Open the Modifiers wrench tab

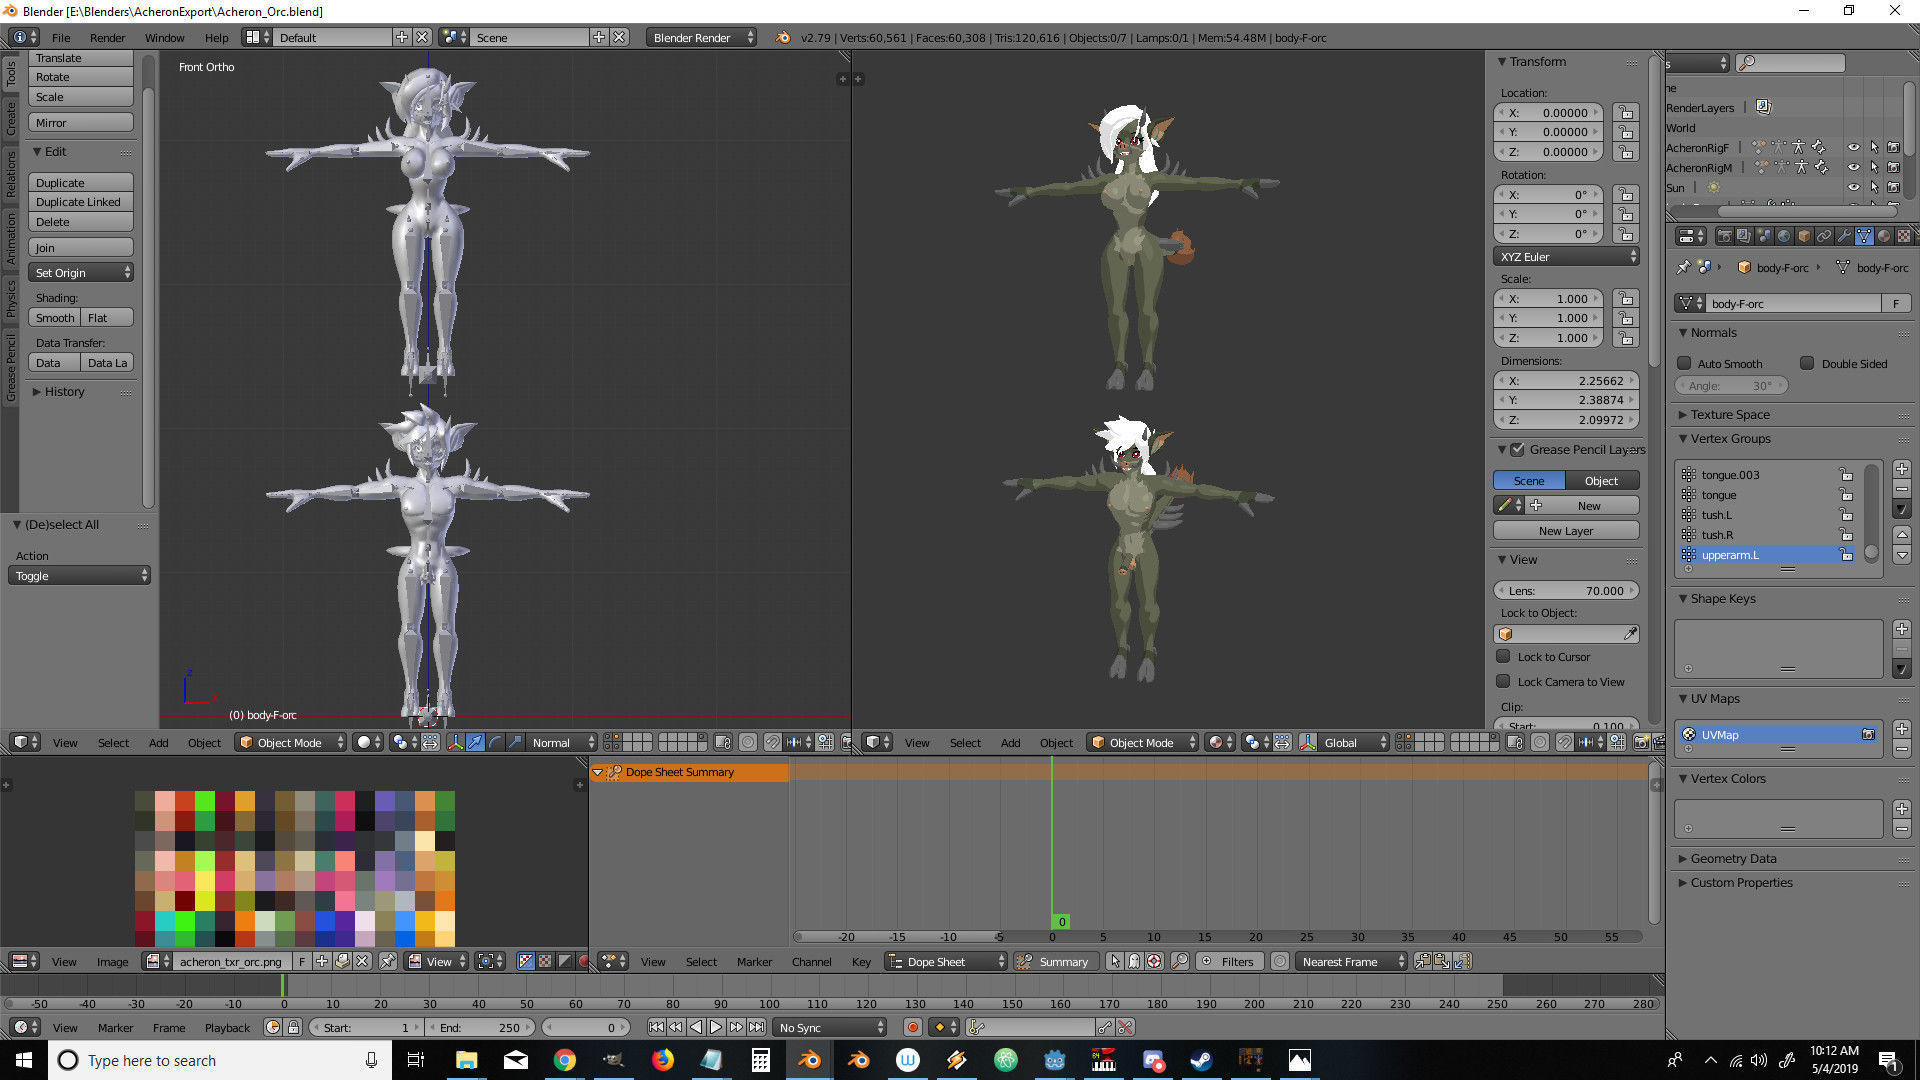[x=1844, y=237]
